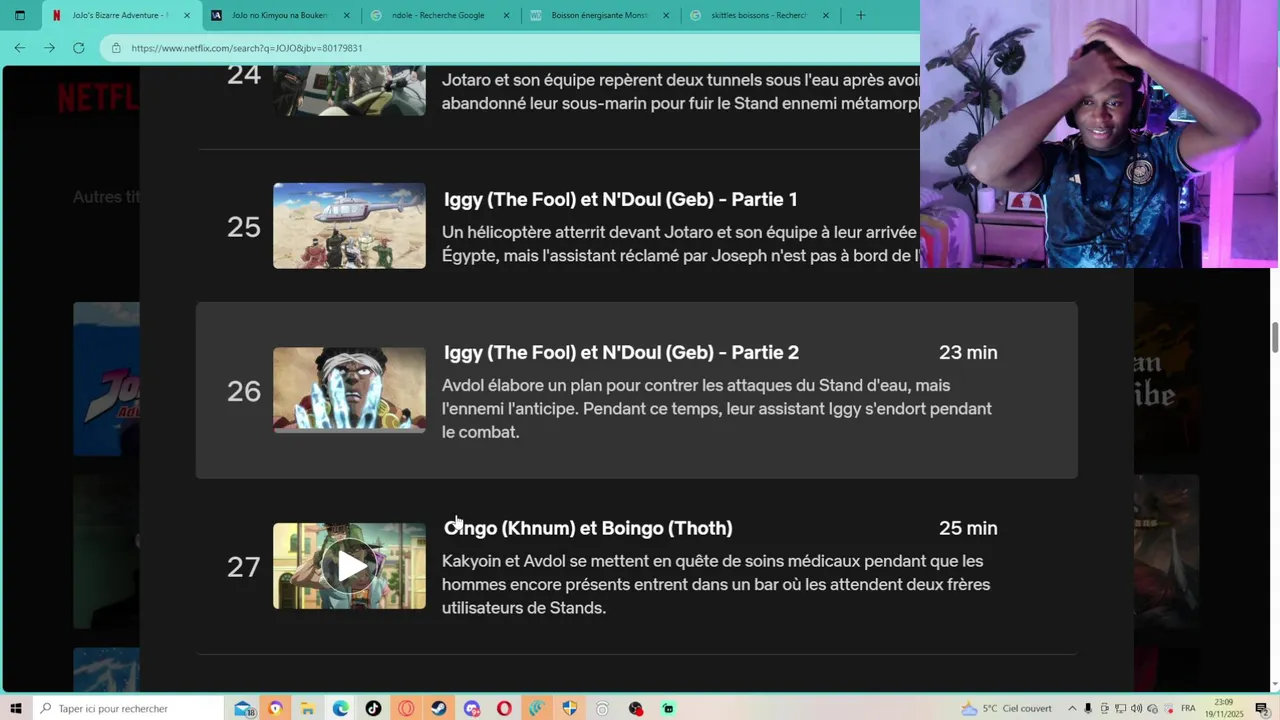The height and width of the screenshot is (720, 1280).
Task: Reload the Netflix page
Action: [x=78, y=47]
